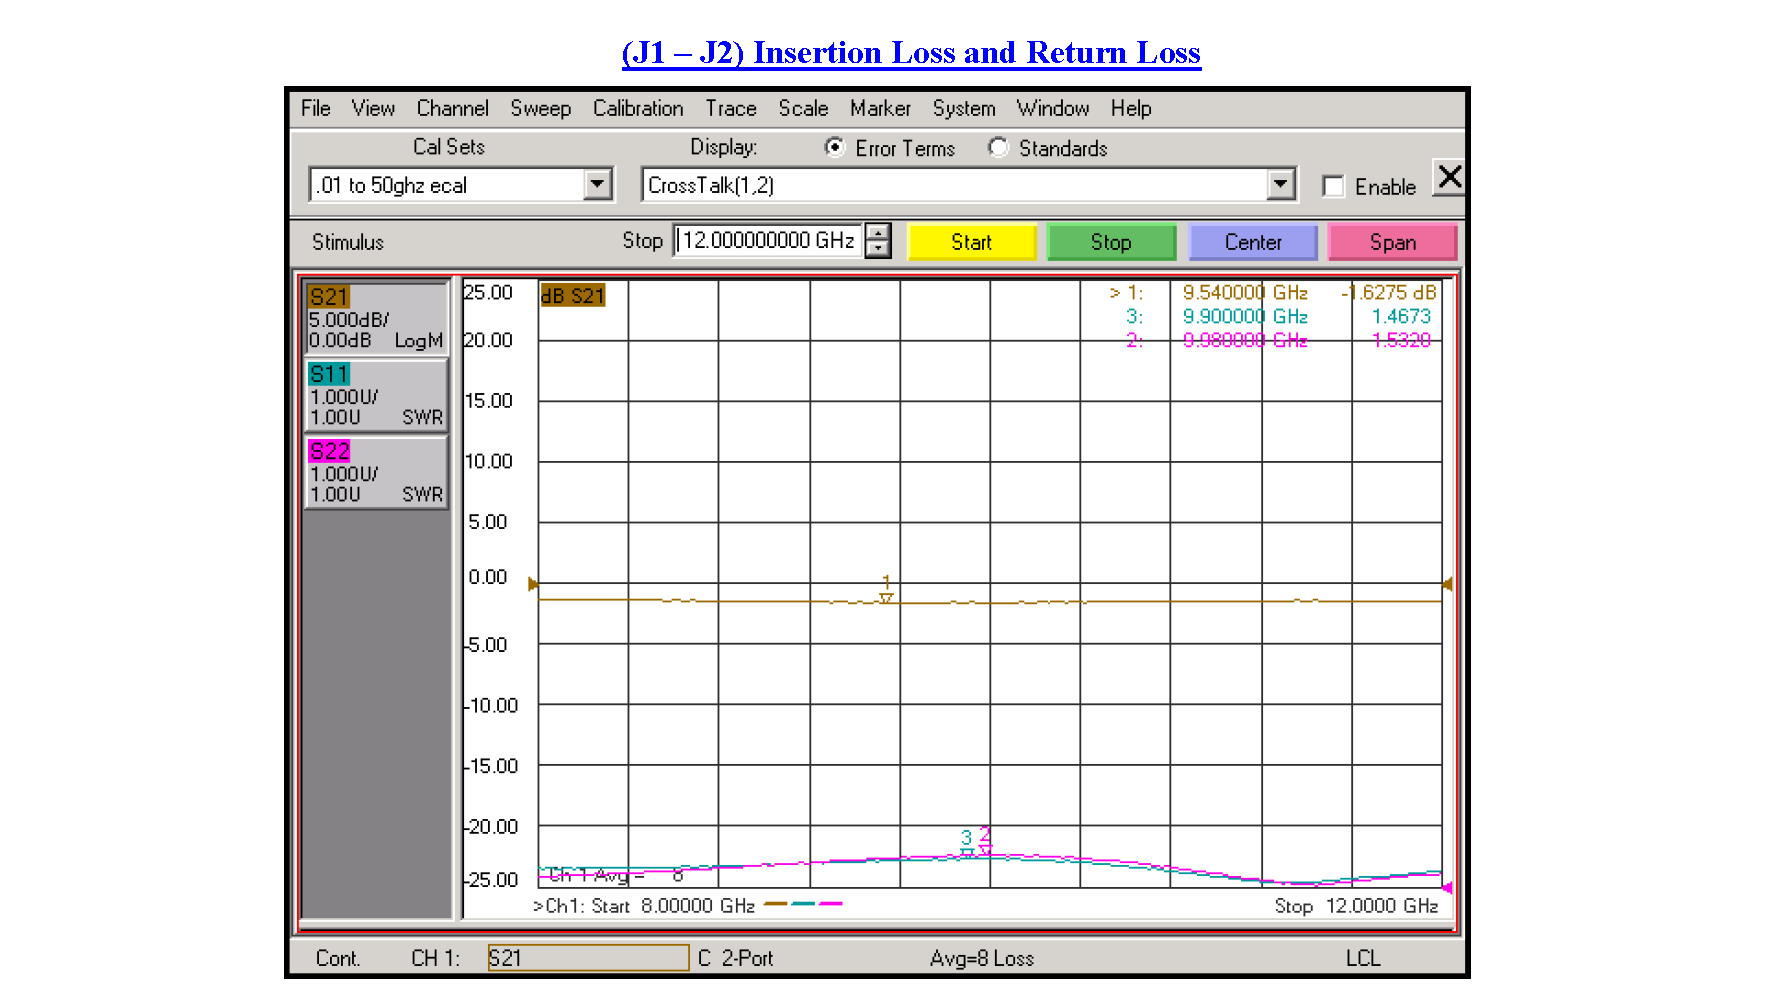Select the S21 trace in the trace panel
The image size is (1774, 1008).
[375, 318]
